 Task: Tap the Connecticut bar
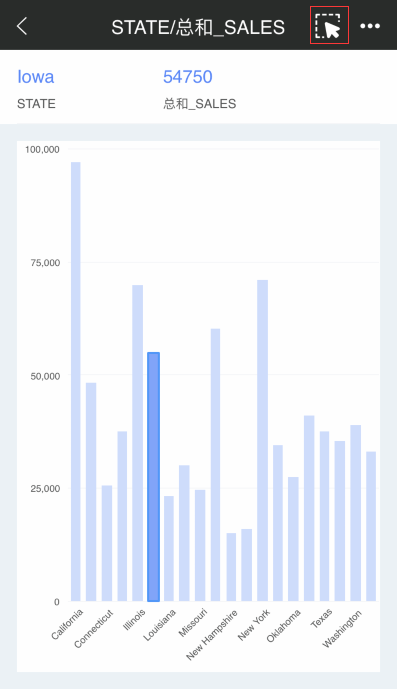[x=107, y=543]
